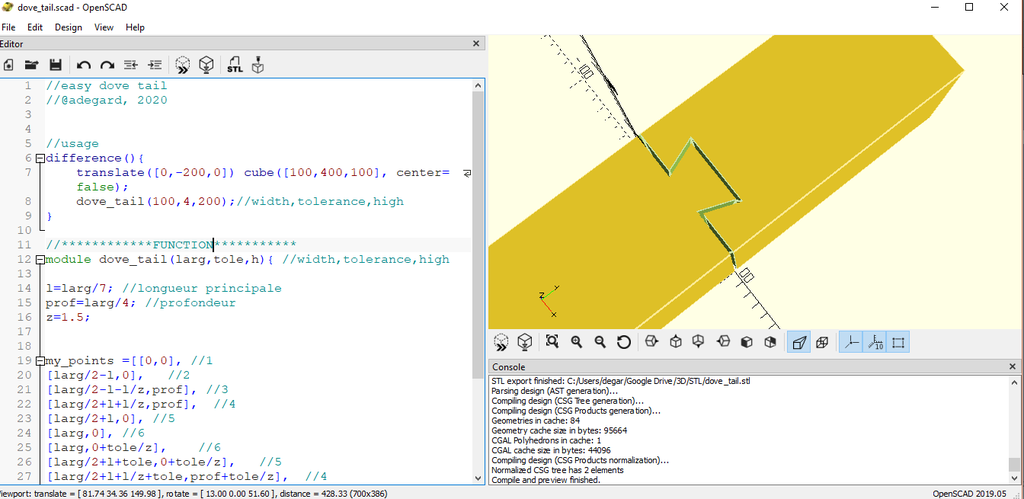The image size is (1024, 499).
Task: Toggle the Perspective projection button
Action: pyautogui.click(x=798, y=342)
